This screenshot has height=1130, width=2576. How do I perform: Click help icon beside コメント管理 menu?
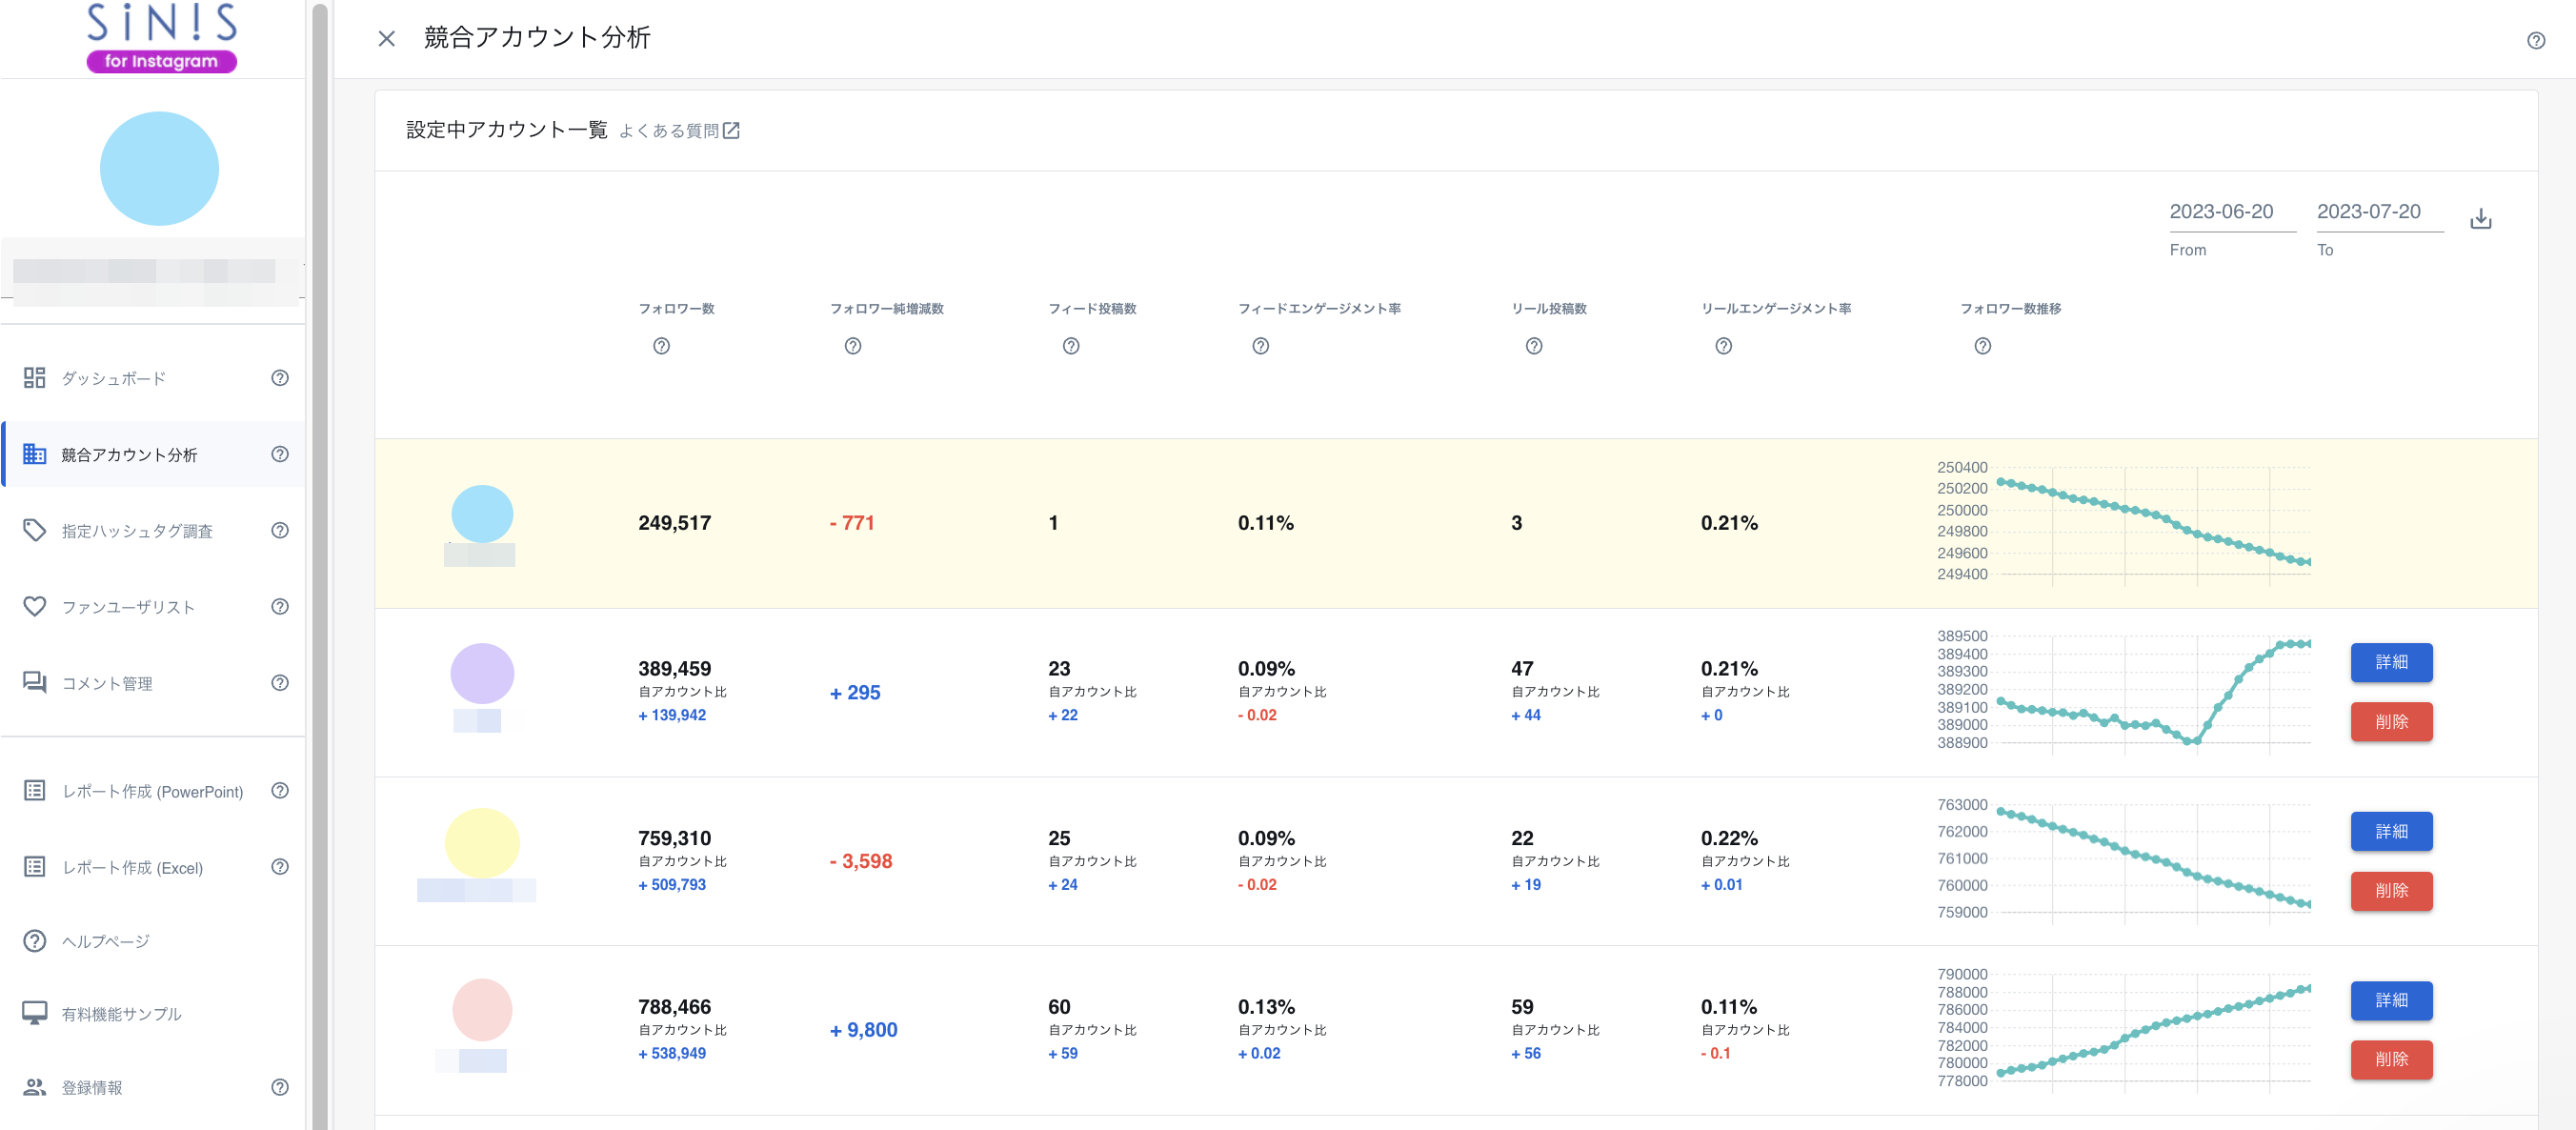[280, 683]
